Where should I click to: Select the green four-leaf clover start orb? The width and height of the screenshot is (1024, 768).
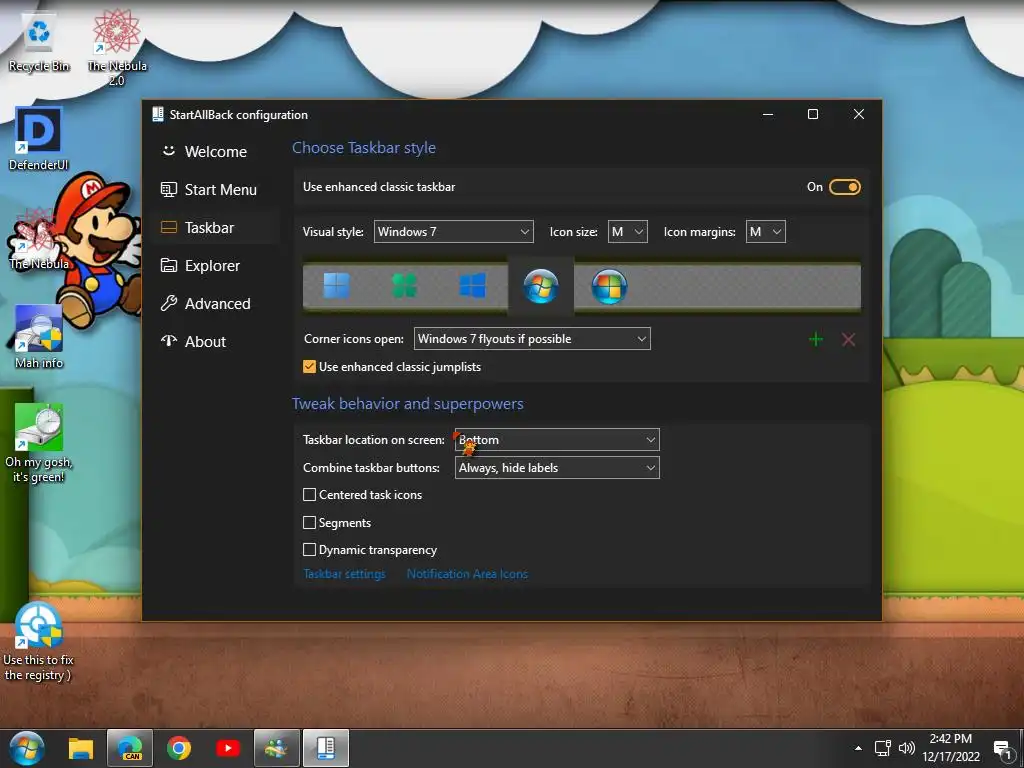(x=404, y=286)
